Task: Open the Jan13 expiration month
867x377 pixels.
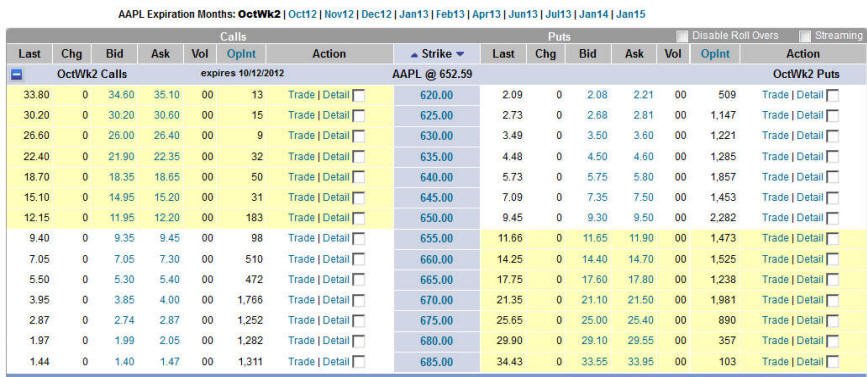Action: pyautogui.click(x=414, y=14)
